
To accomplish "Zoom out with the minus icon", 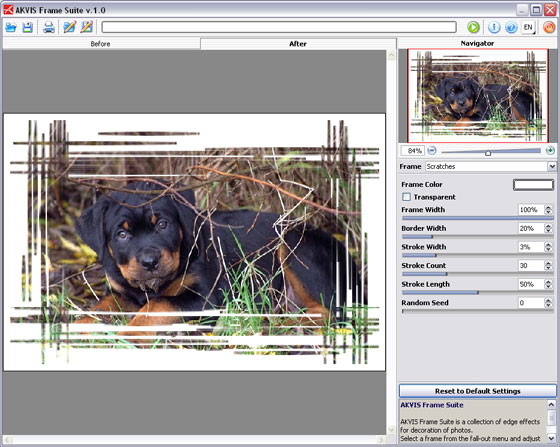I will 431,150.
